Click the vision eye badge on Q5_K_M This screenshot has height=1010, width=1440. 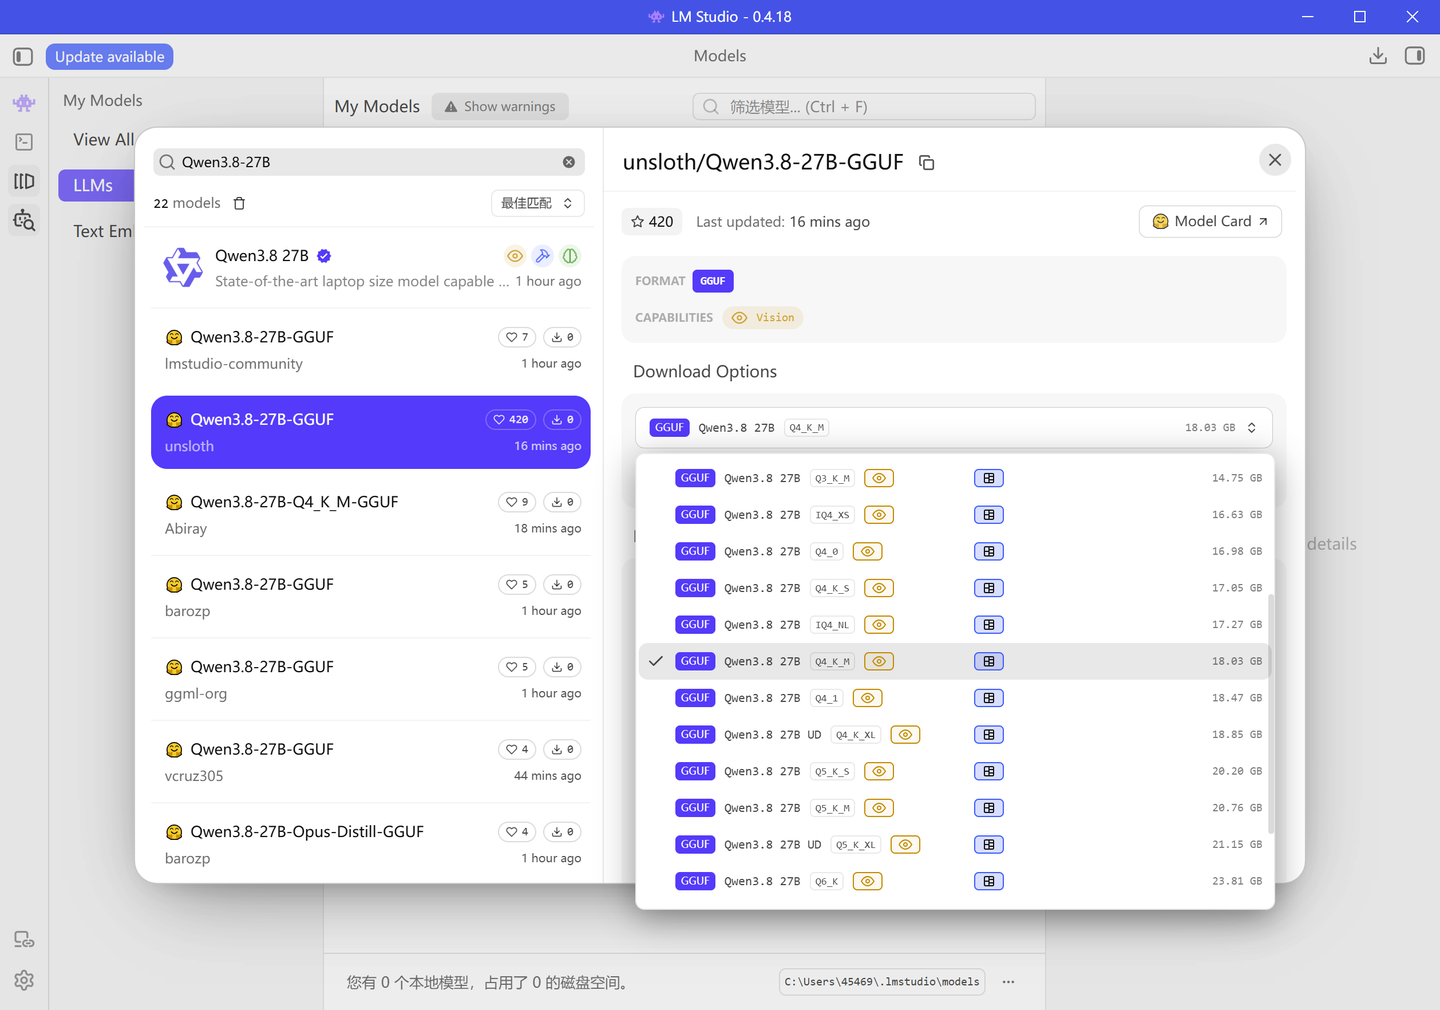879,808
